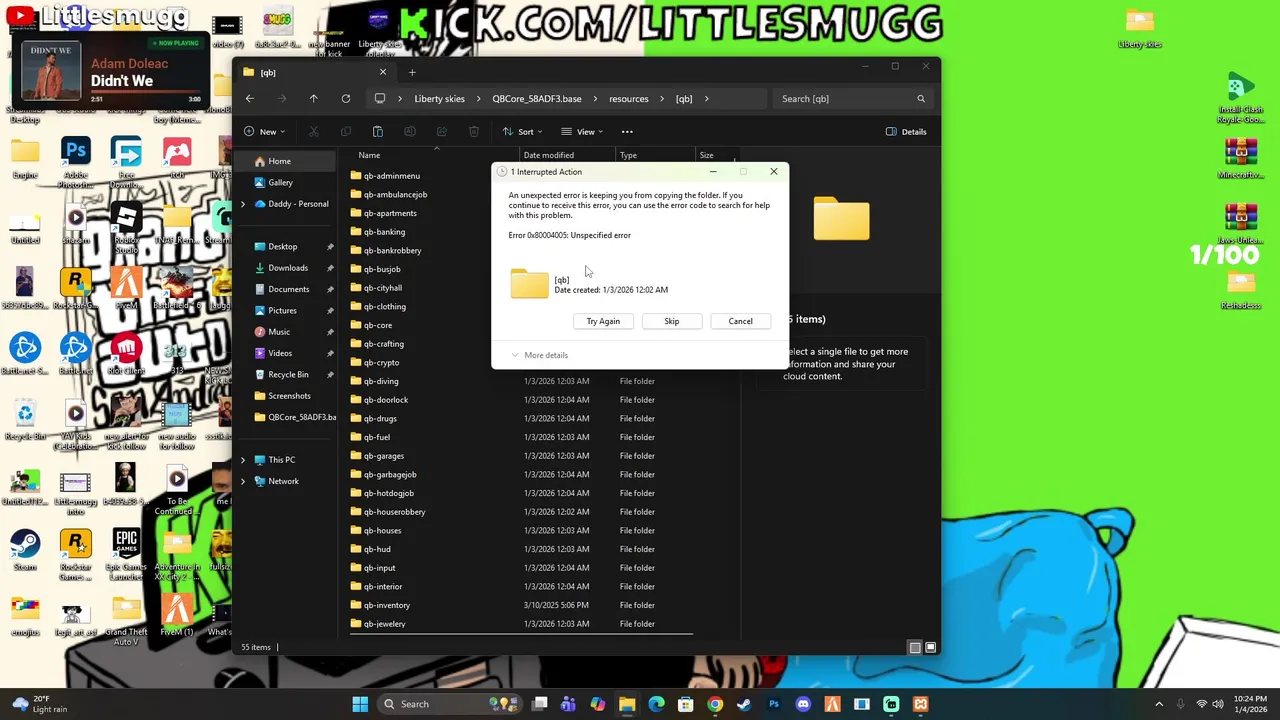Select the qb-inventory folder
Viewport: 1280px width, 720px height.
(x=387, y=605)
